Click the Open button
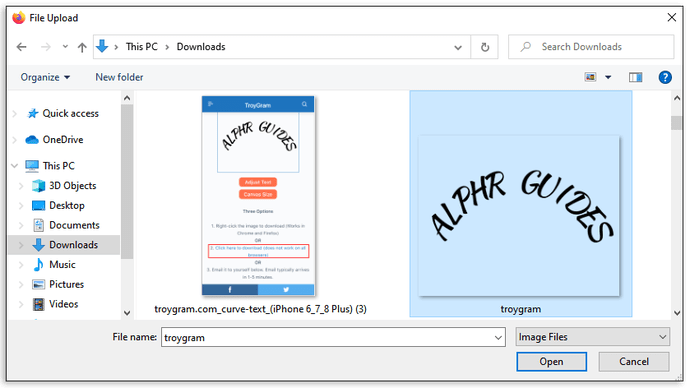The width and height of the screenshot is (690, 388). click(x=551, y=362)
